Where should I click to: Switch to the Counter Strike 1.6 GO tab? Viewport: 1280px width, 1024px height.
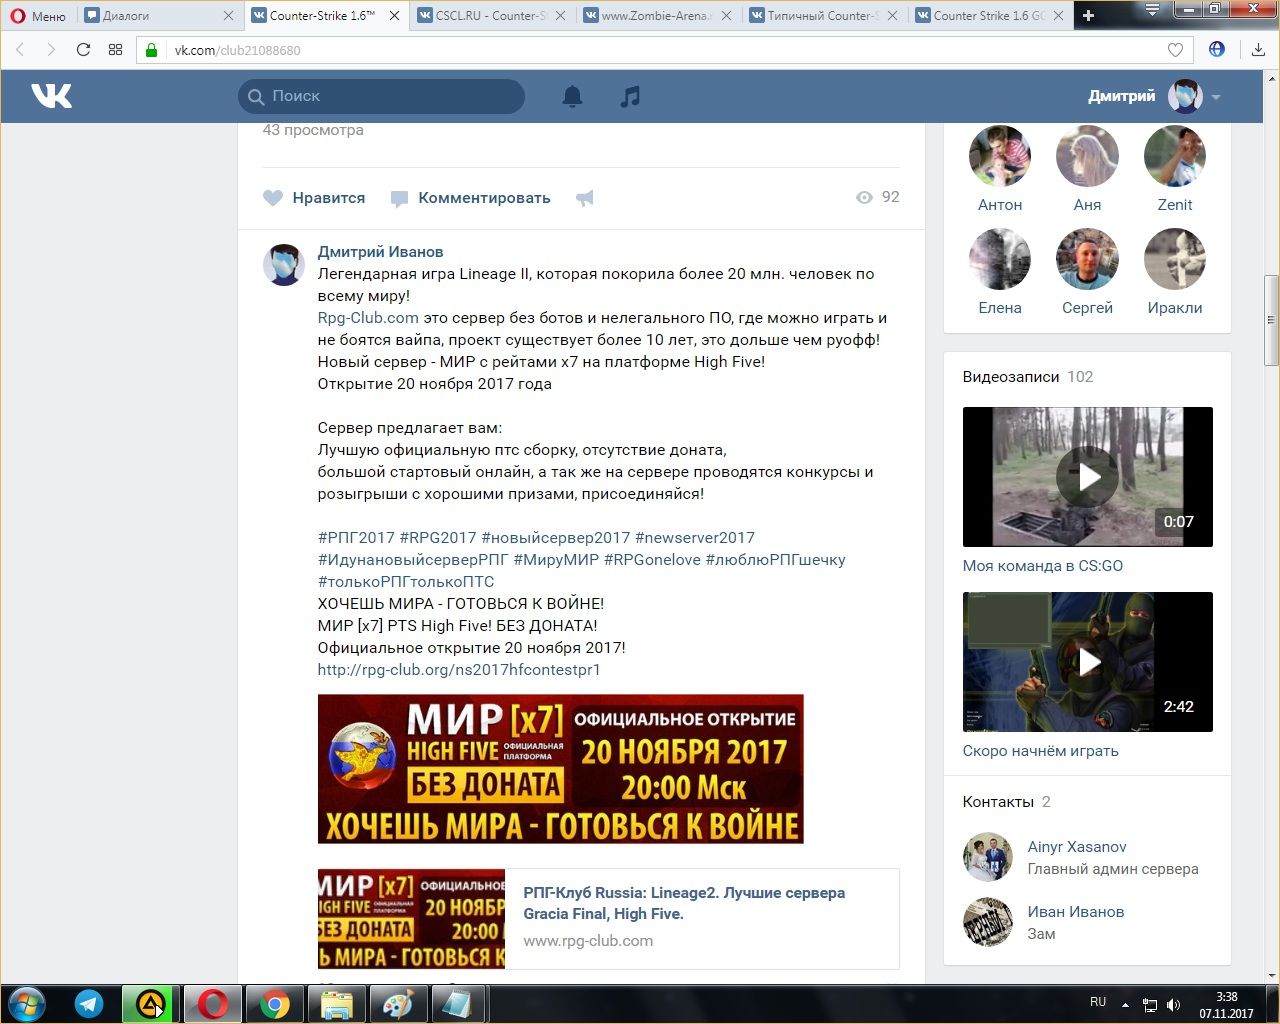pos(987,15)
